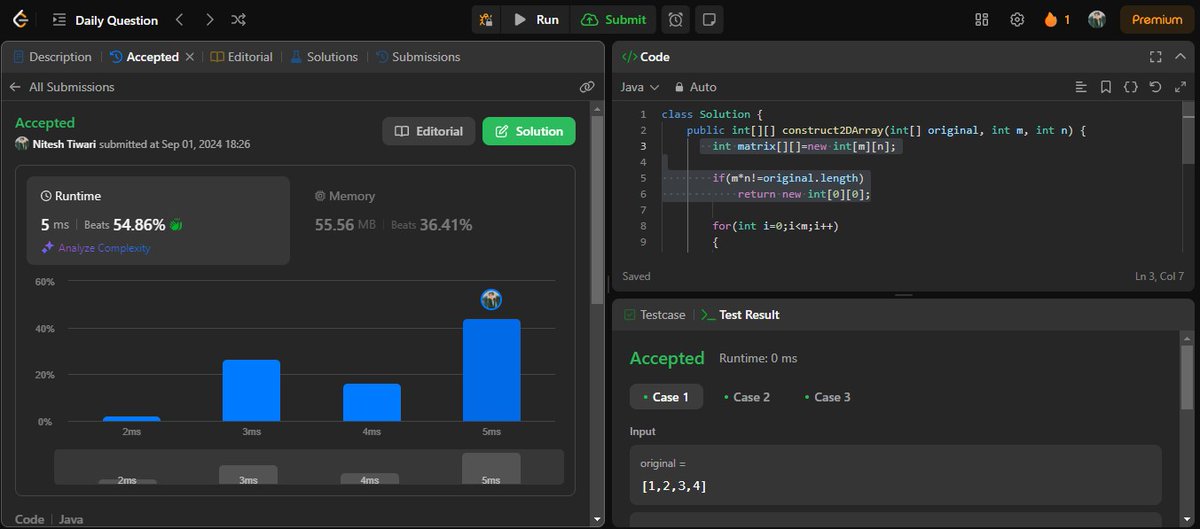1200x529 pixels.
Task: Expand editor with the diagonal arrows icon
Action: [x=1181, y=87]
